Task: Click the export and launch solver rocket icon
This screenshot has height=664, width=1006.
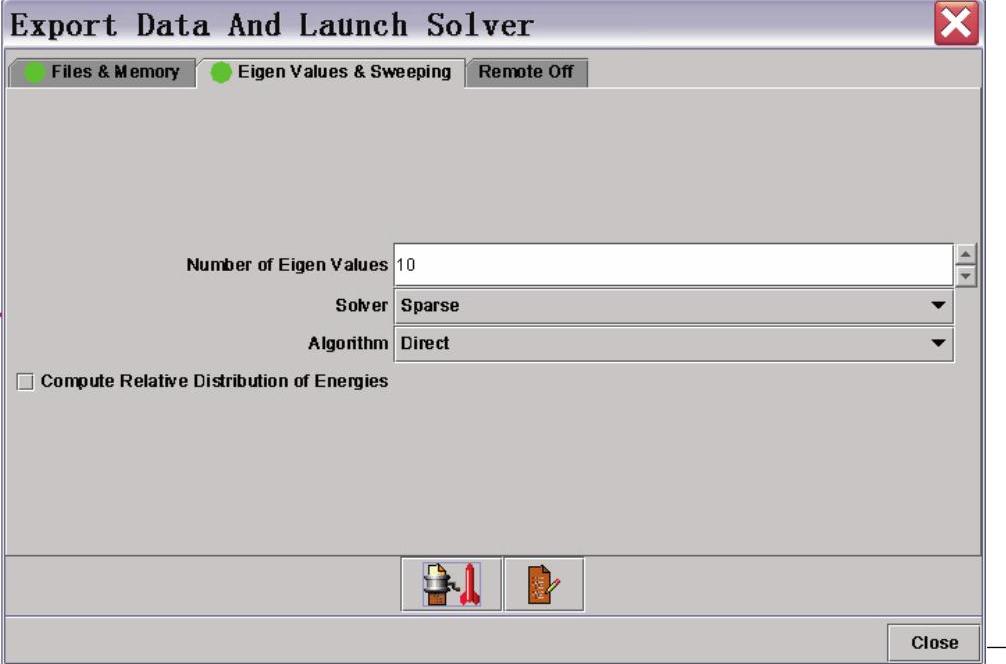Action: point(452,585)
